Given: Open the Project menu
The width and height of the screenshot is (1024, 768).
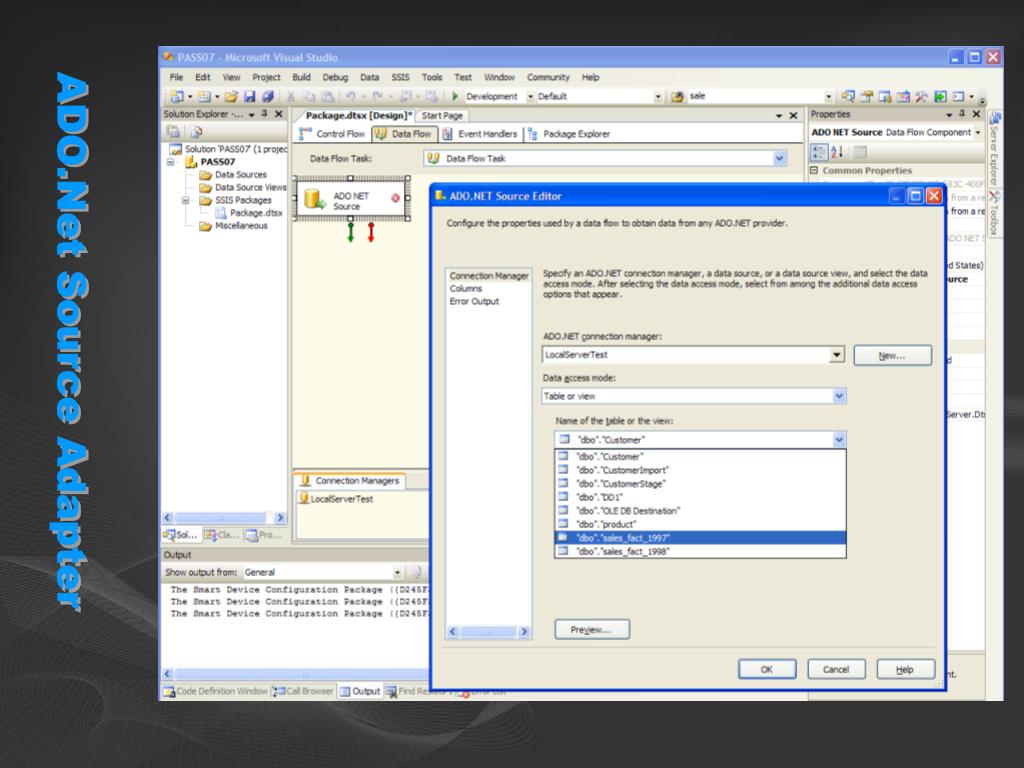Looking at the screenshot, I should (x=266, y=77).
